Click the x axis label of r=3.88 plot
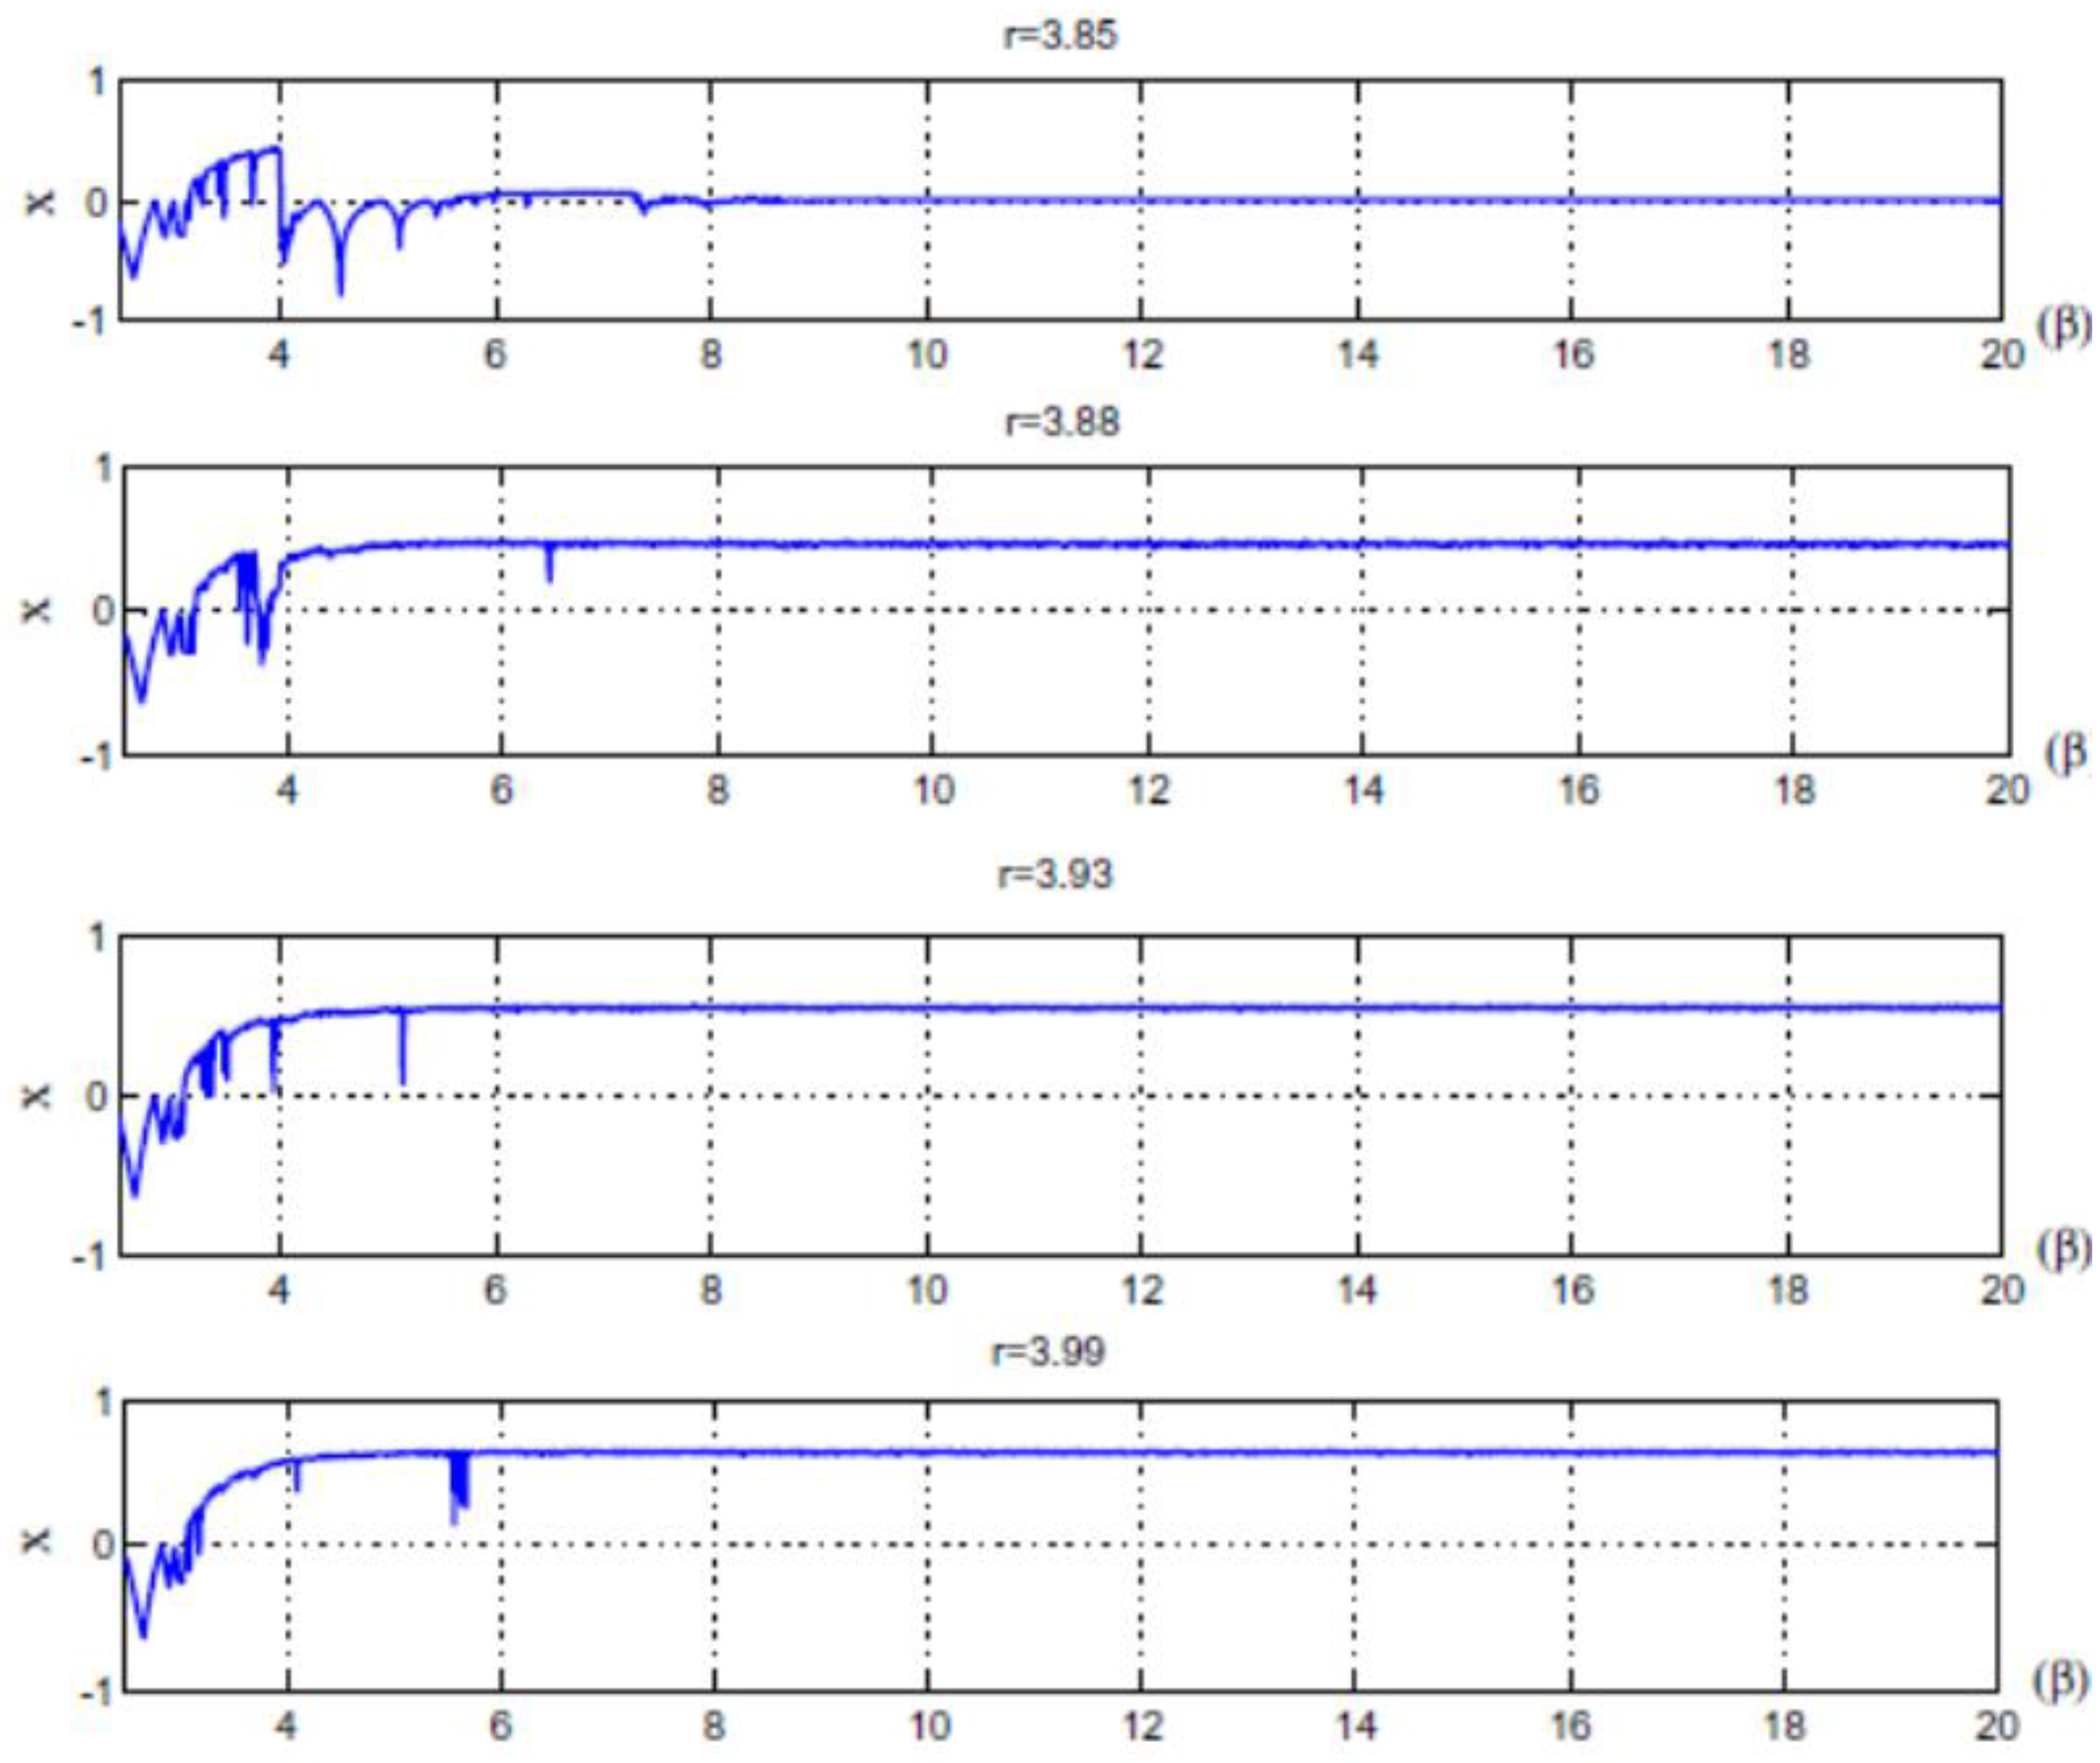Screen dimensions: 2100x1763 click(37, 608)
